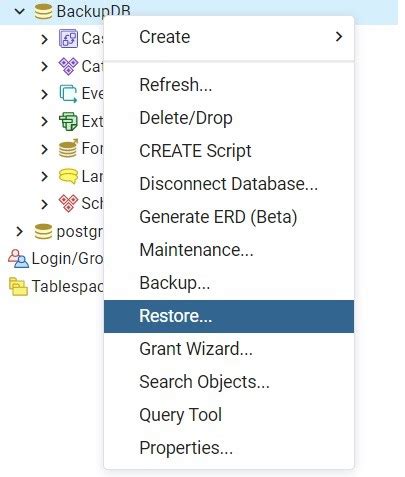This screenshot has width=405, height=477.
Task: Select Restore... from context menu
Action: (229, 316)
